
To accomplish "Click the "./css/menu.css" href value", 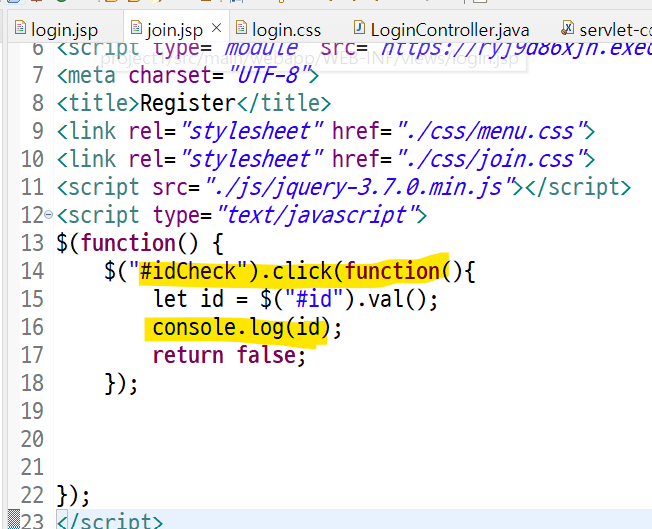I will pos(491,131).
